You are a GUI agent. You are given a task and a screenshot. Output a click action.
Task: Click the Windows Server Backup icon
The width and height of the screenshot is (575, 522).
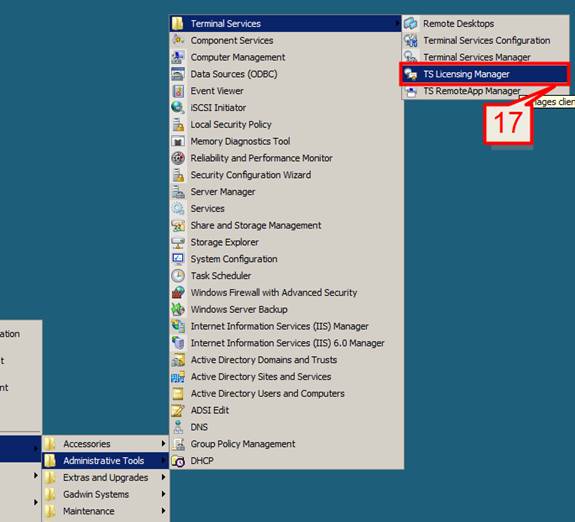point(178,310)
